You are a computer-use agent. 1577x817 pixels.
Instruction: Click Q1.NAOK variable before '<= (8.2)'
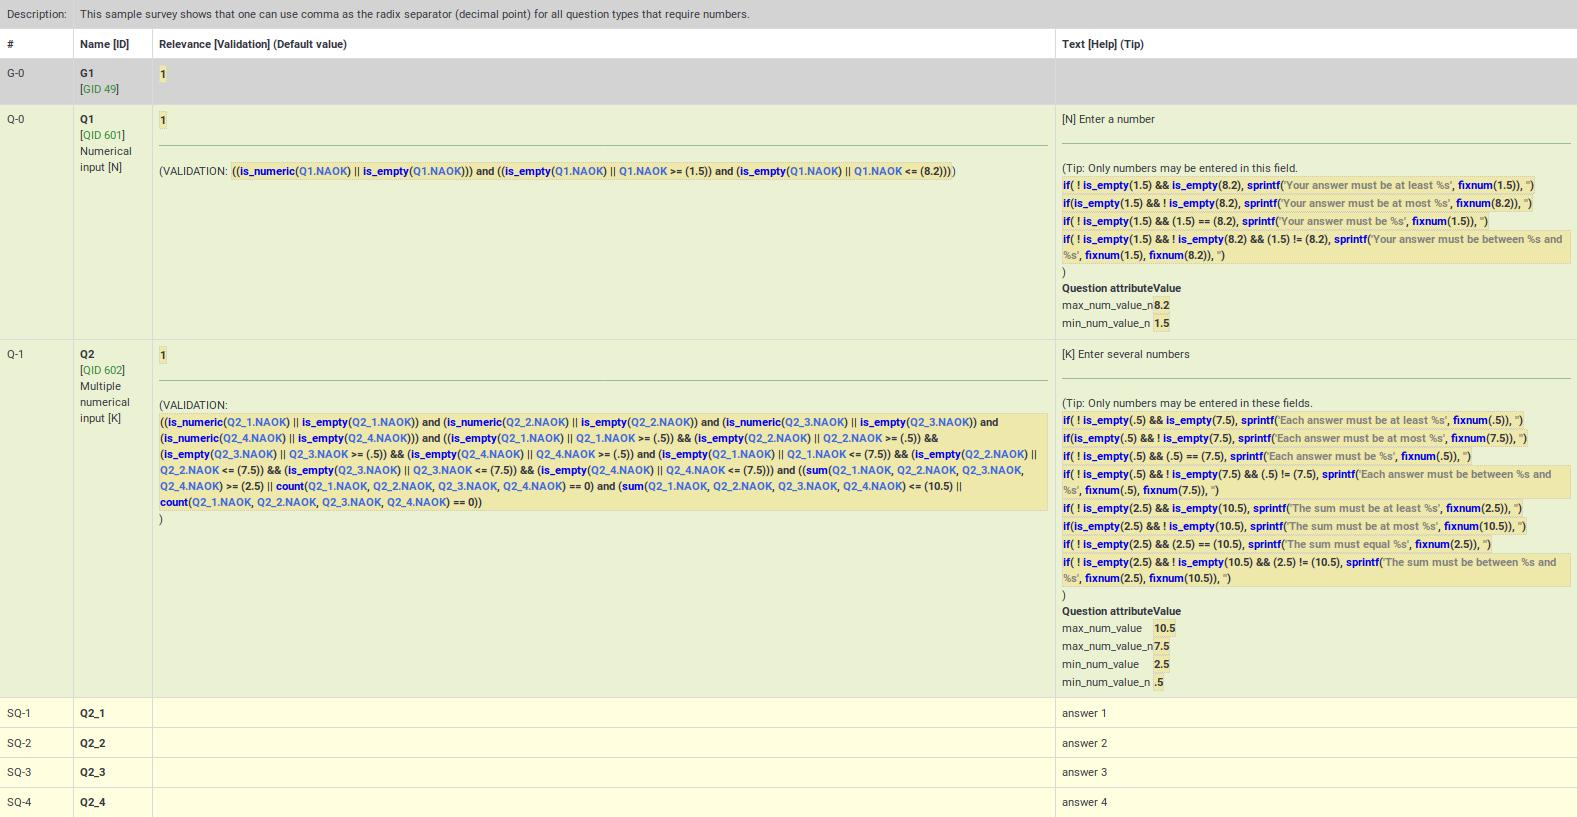click(877, 171)
